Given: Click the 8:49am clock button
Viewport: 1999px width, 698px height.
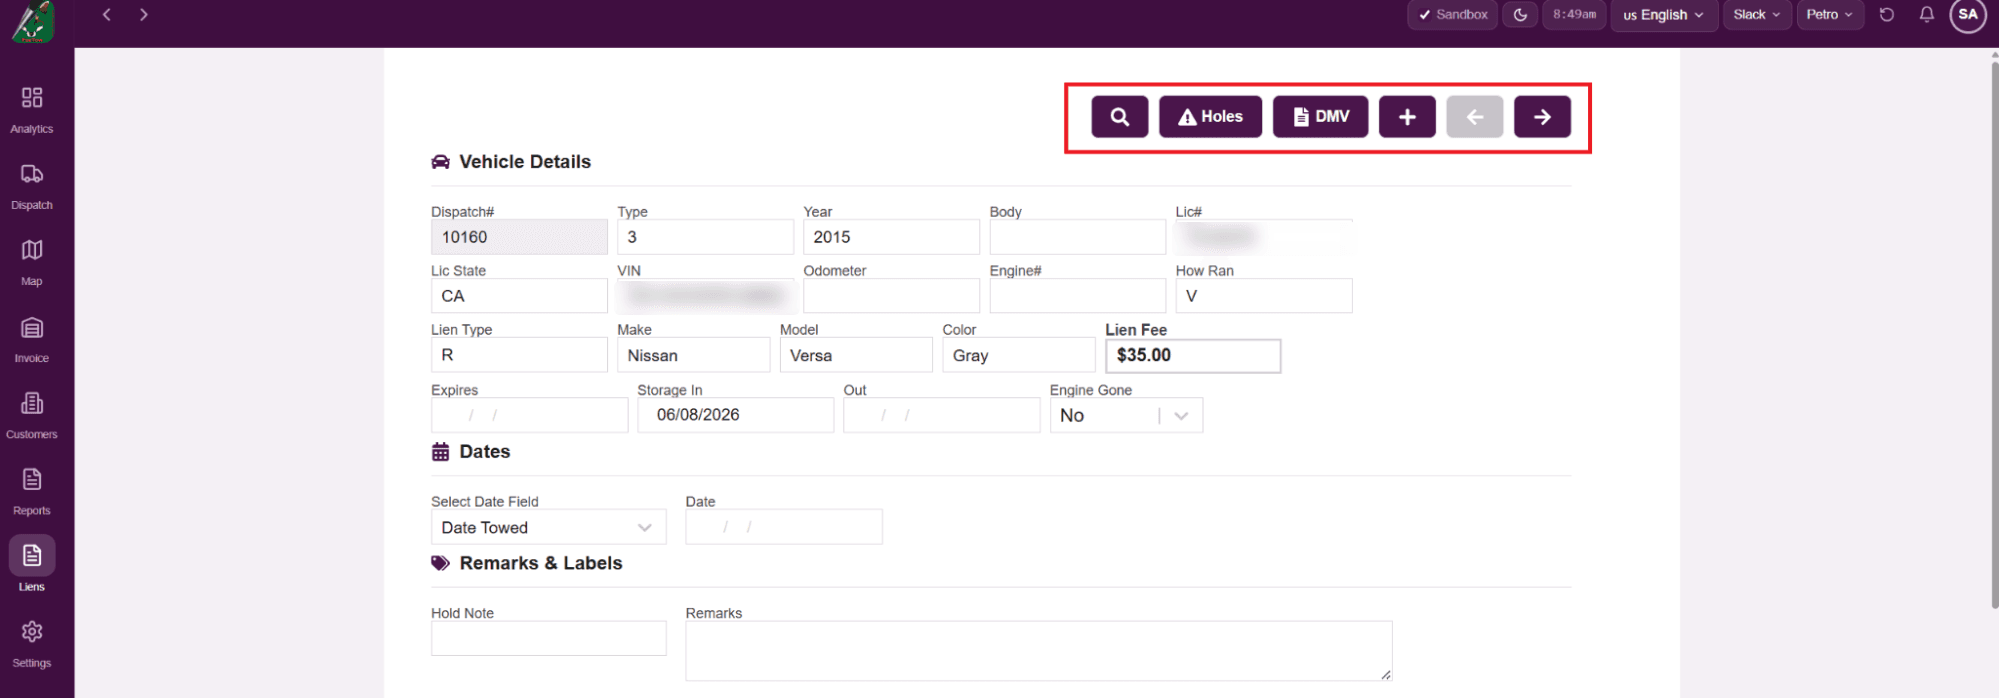Looking at the screenshot, I should (x=1574, y=15).
